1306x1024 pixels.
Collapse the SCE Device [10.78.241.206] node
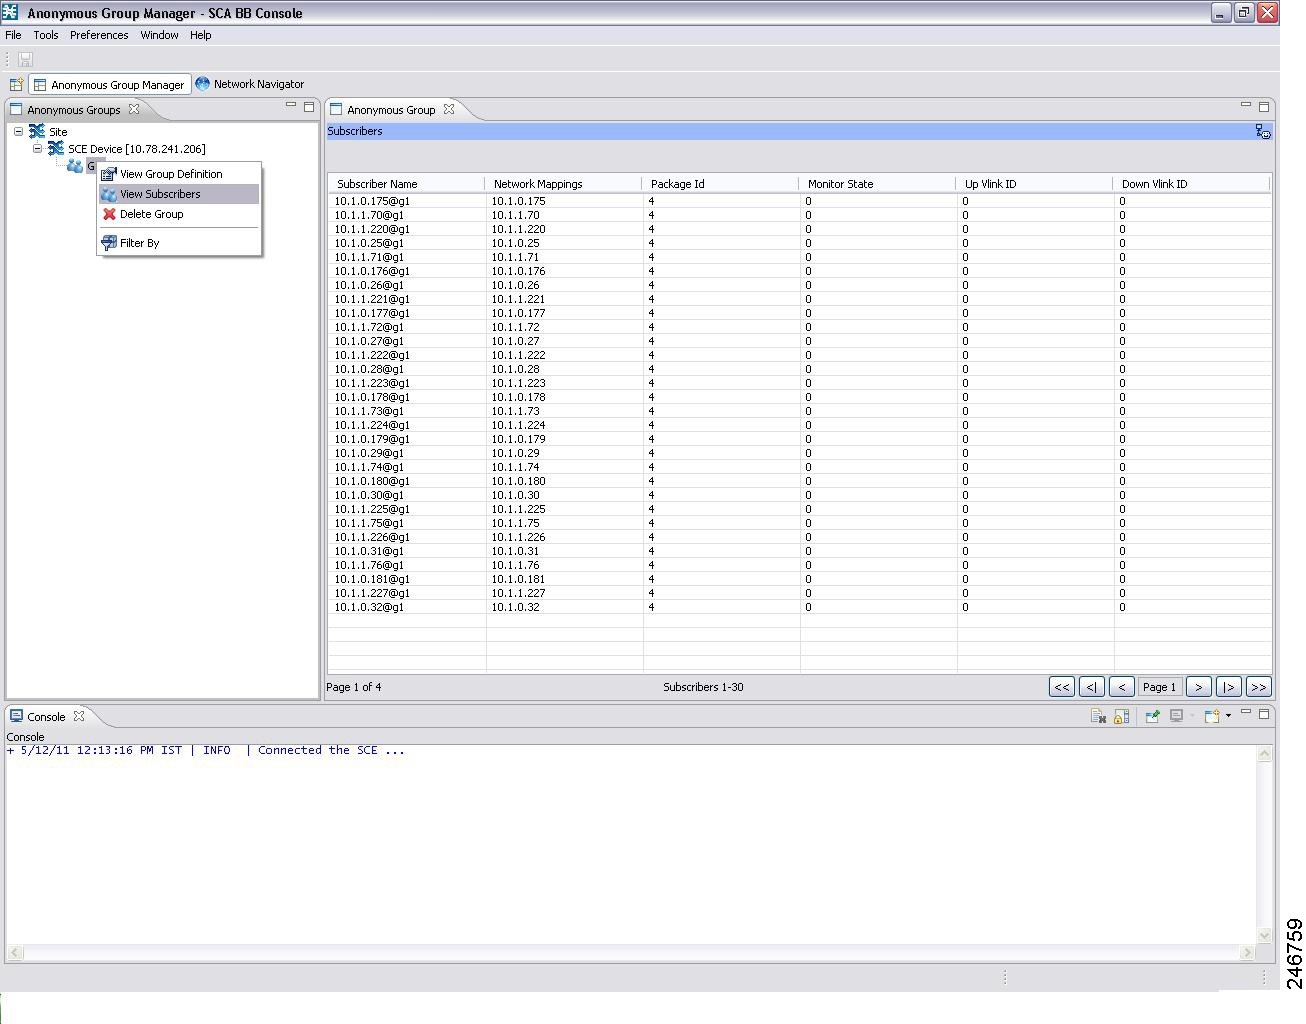point(37,148)
